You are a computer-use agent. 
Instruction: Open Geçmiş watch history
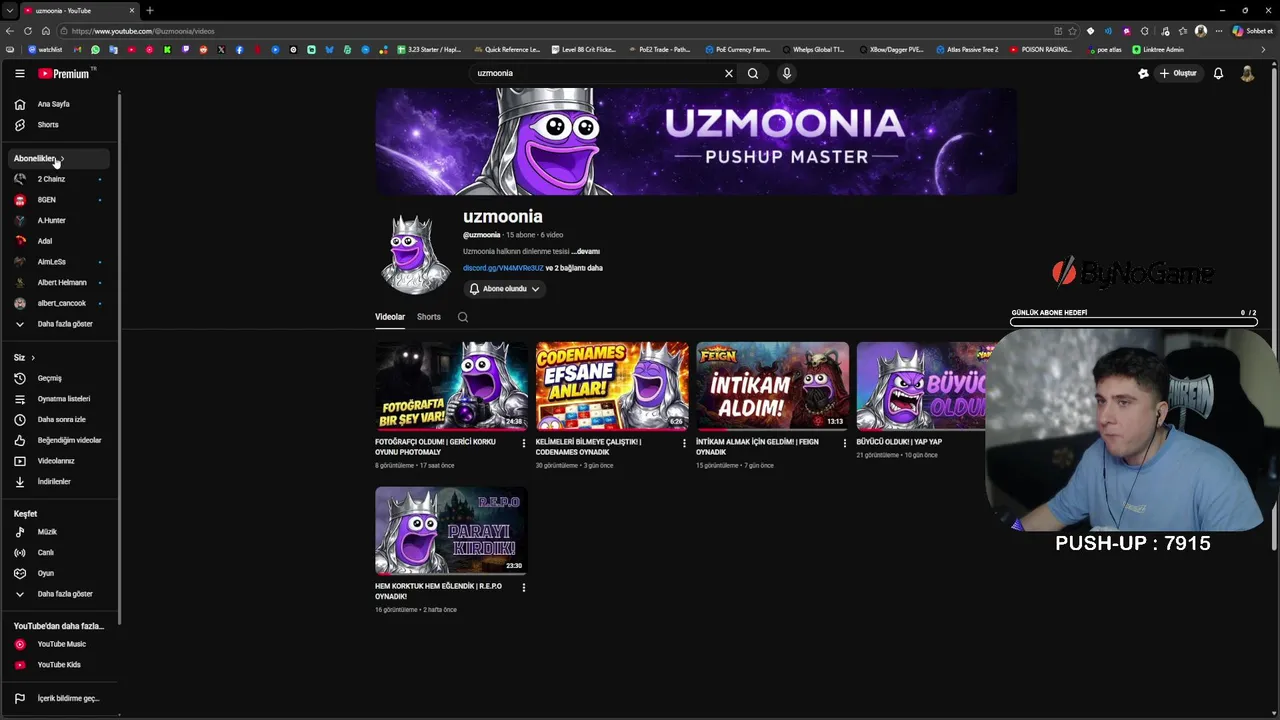[x=60, y=378]
